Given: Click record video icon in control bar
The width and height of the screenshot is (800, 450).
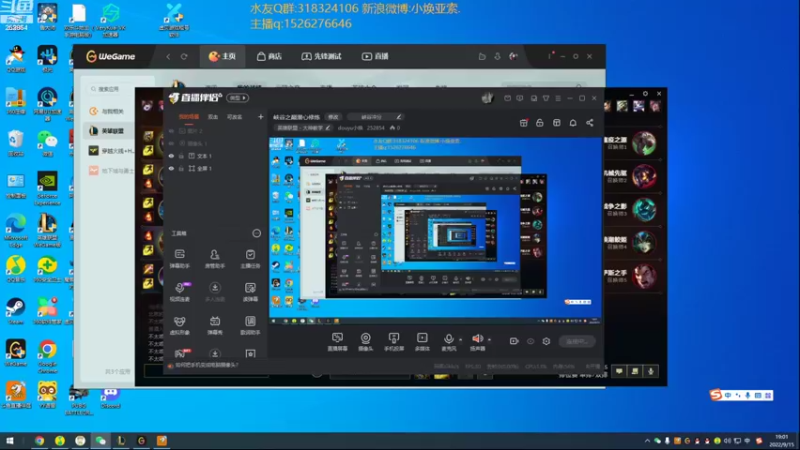Looking at the screenshot, I should (x=514, y=341).
